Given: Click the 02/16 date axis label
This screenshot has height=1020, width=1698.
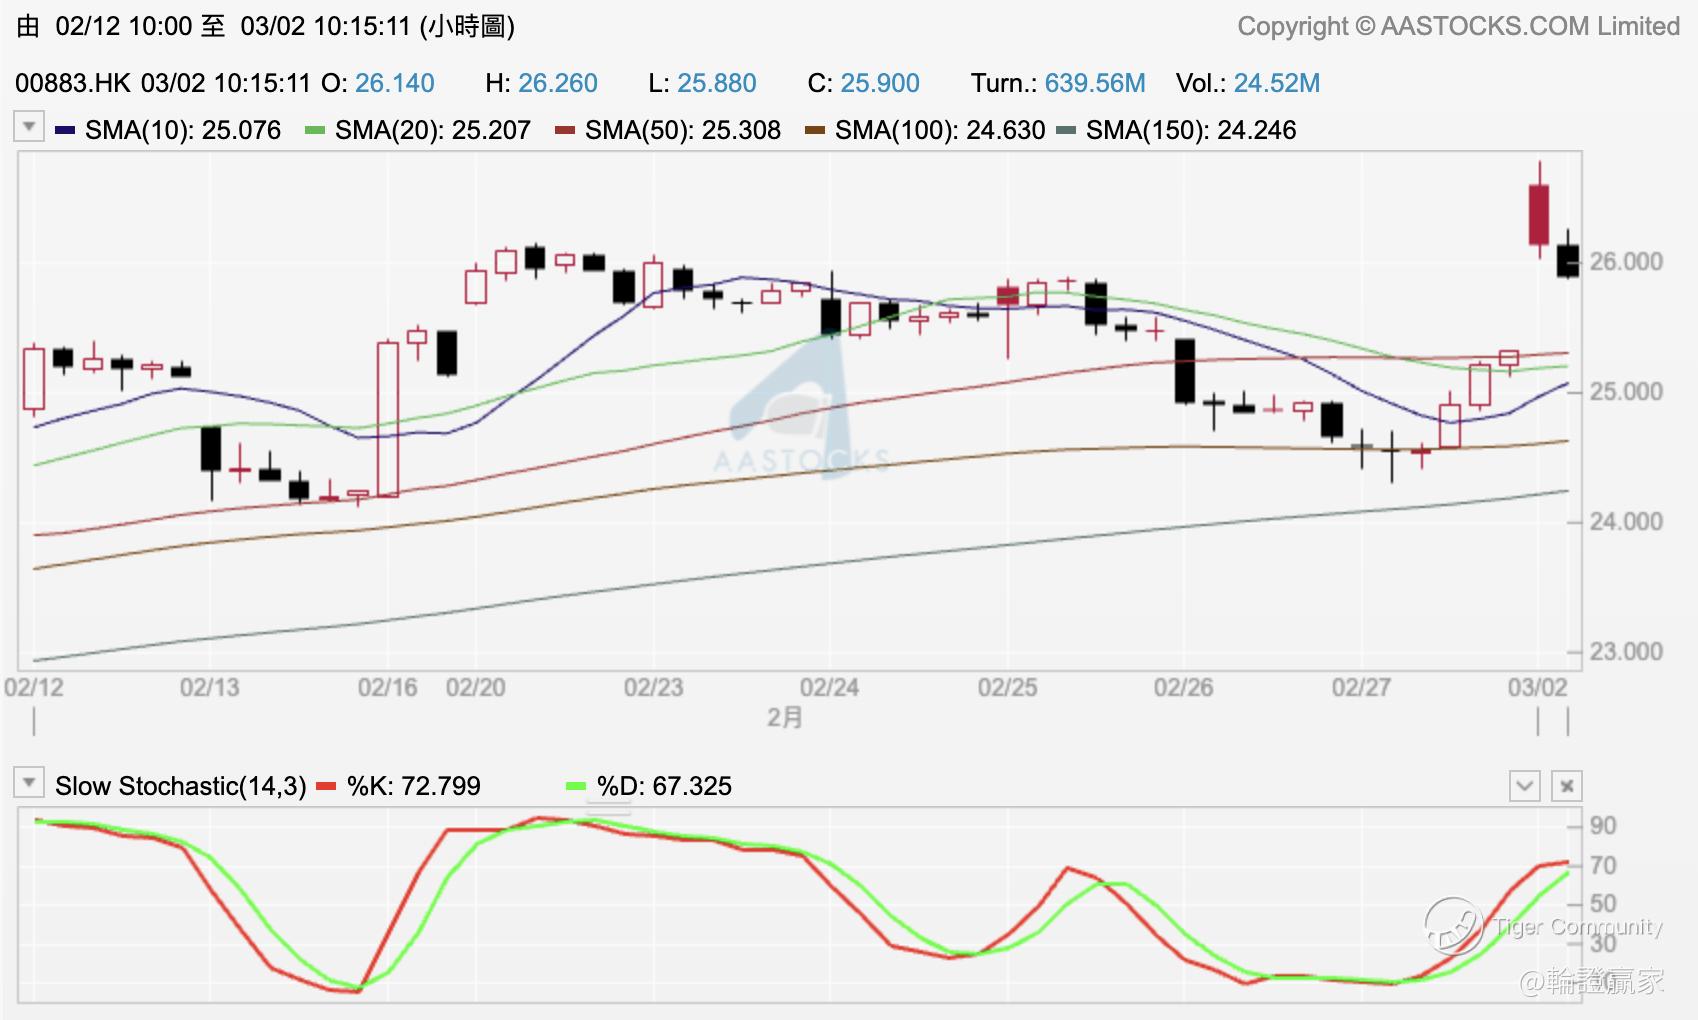Looking at the screenshot, I should pos(388,688).
